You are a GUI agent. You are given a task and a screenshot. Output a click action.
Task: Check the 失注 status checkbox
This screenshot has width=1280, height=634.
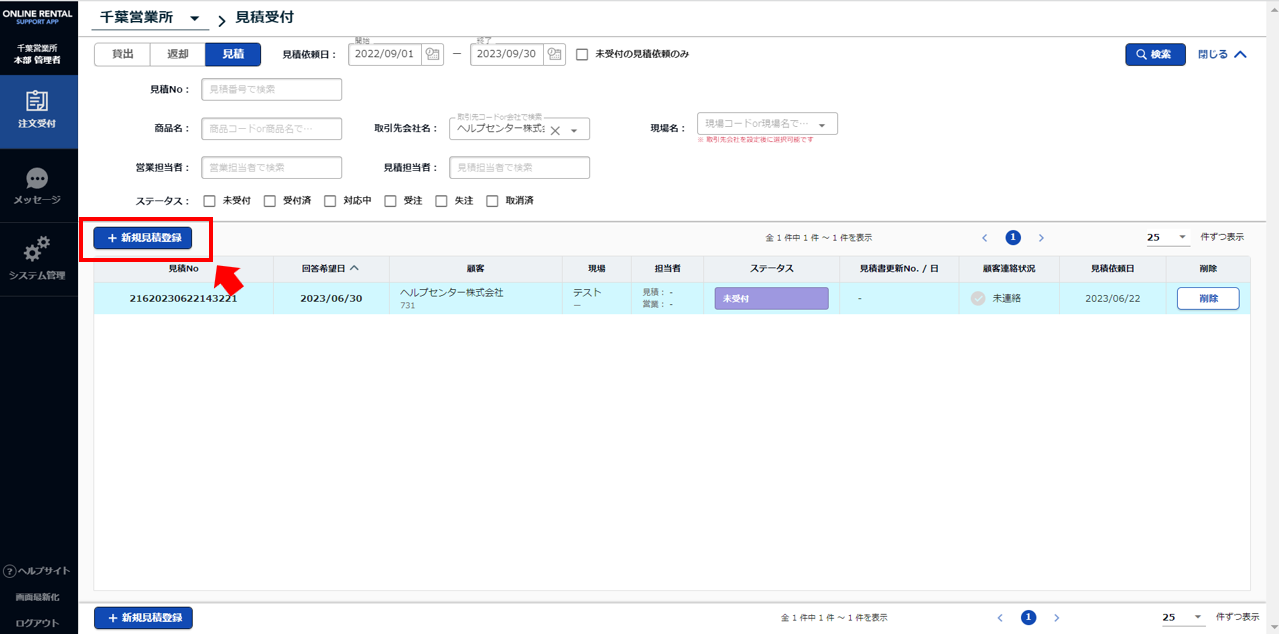(x=441, y=201)
